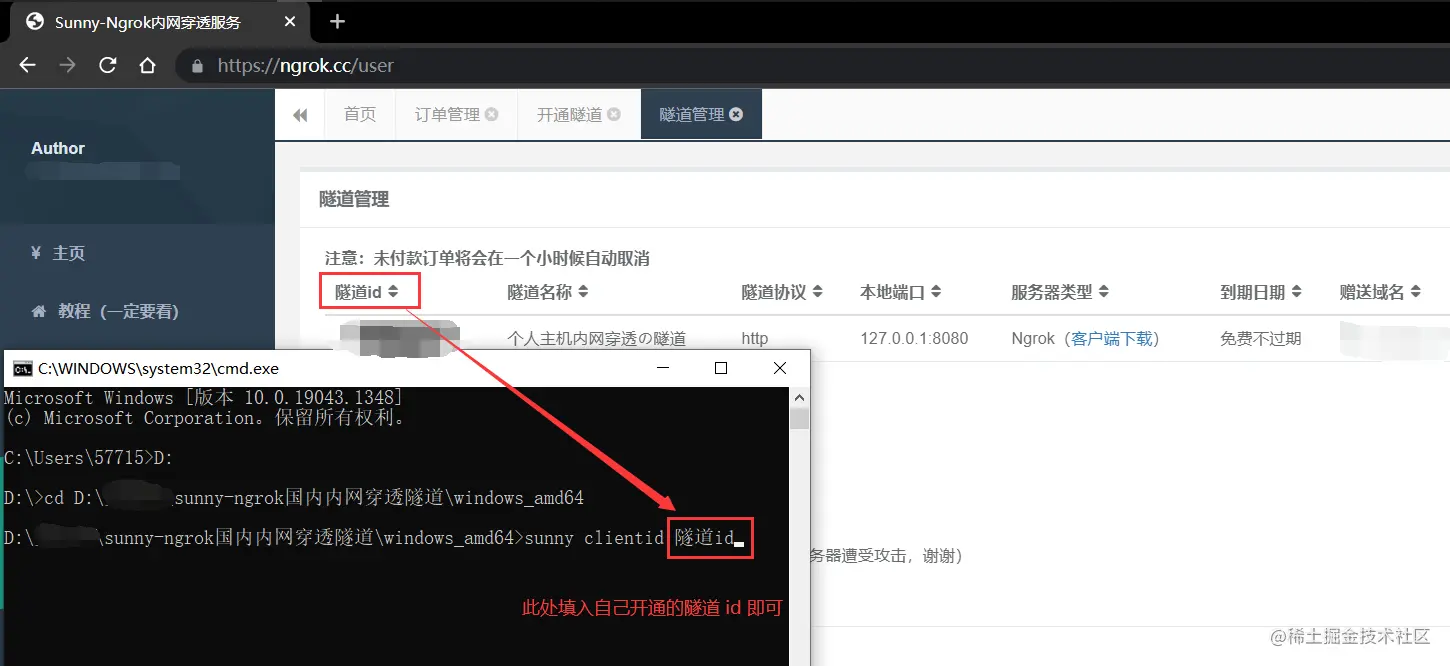Image resolution: width=1450 pixels, height=666 pixels.
Task: Reload the ngrok.cc page
Action: click(x=107, y=65)
